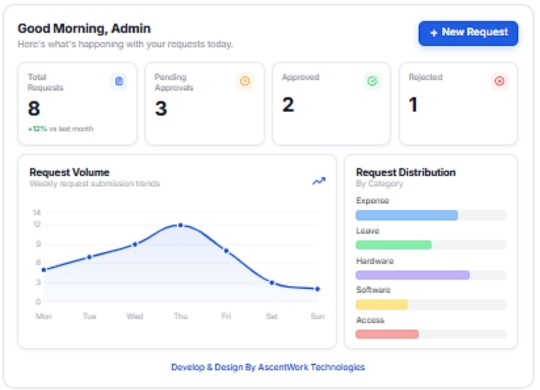Click the Thu peak data point
This screenshot has width=540, height=390.
pyautogui.click(x=180, y=225)
